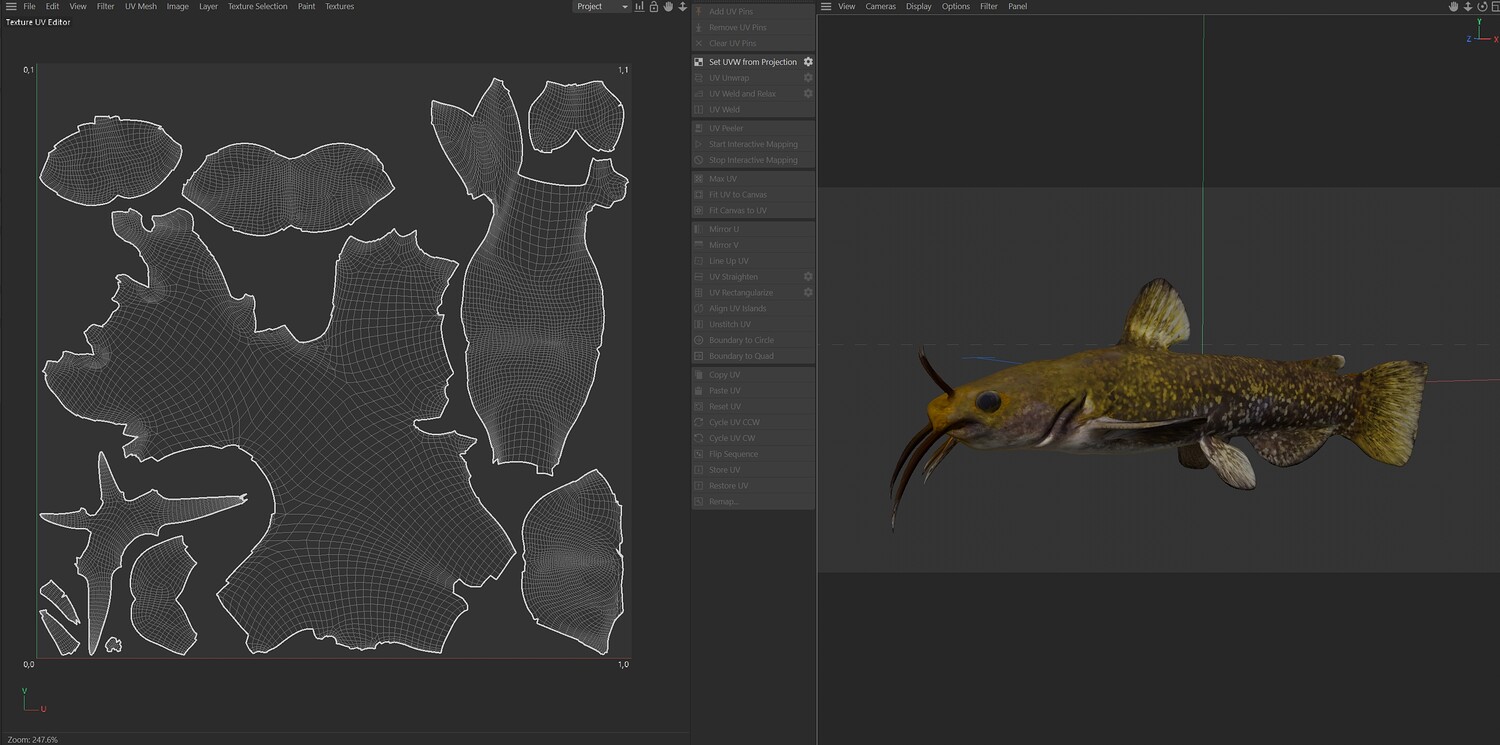Click the UV Unwrap command
The height and width of the screenshot is (745, 1500).
(728, 78)
